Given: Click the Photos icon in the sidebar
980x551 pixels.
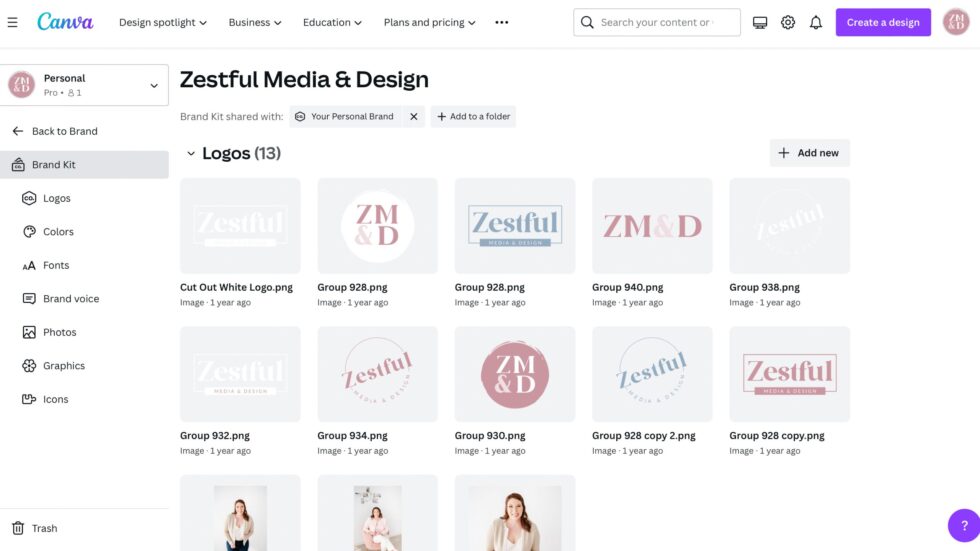Looking at the screenshot, I should click(29, 332).
